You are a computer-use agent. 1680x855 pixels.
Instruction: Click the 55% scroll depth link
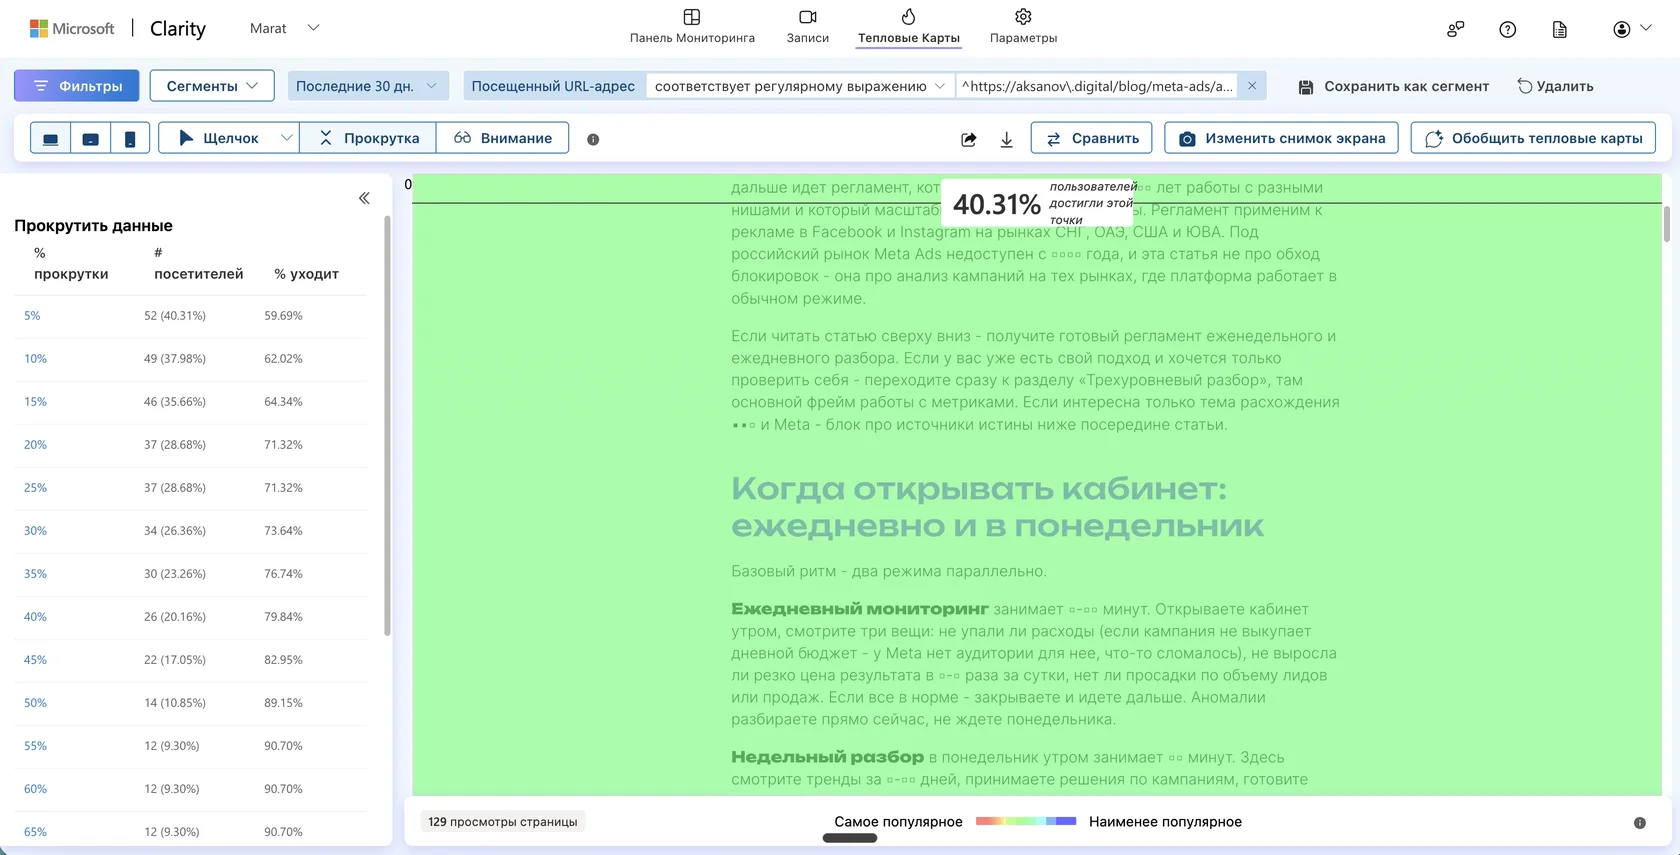[35, 746]
